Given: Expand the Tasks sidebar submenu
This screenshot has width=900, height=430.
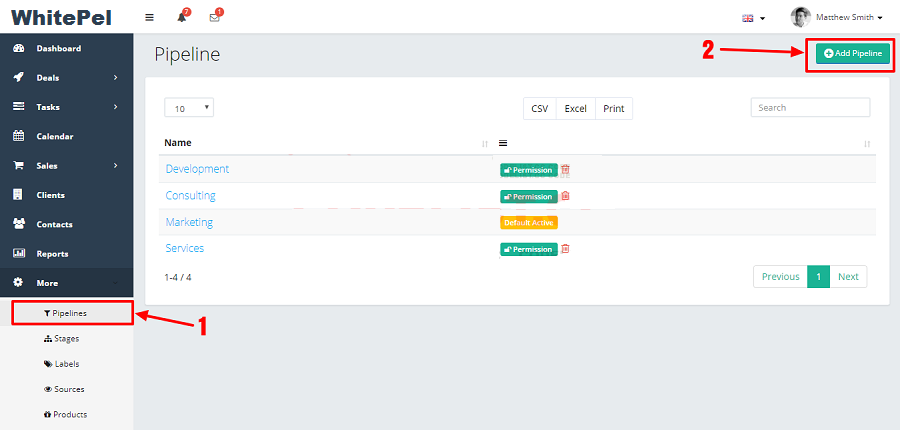Looking at the screenshot, I should (66, 107).
